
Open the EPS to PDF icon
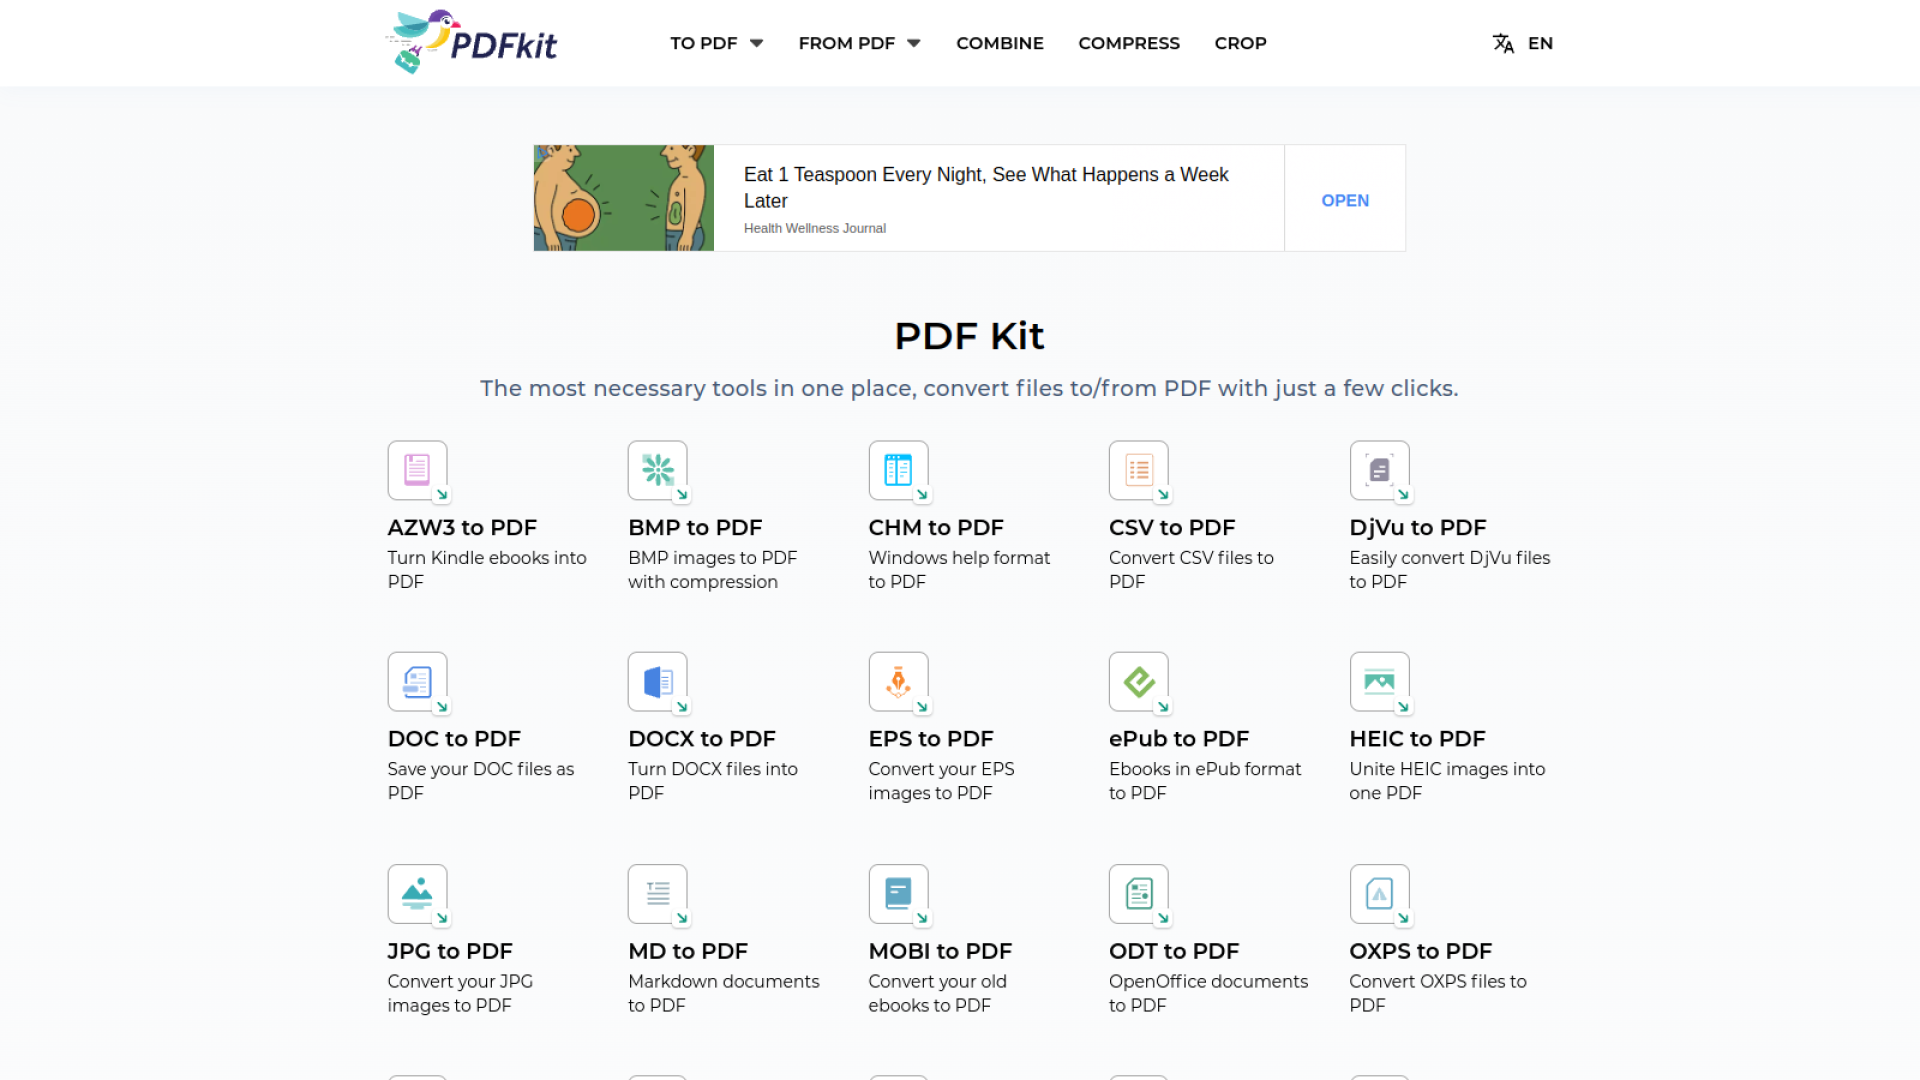pyautogui.click(x=898, y=683)
